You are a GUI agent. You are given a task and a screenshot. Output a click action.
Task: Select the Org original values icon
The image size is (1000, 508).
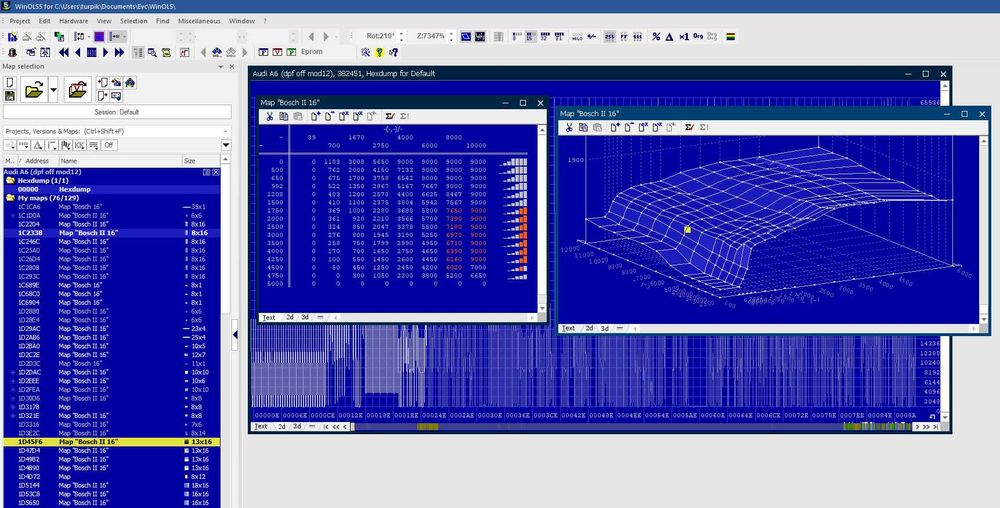698,37
